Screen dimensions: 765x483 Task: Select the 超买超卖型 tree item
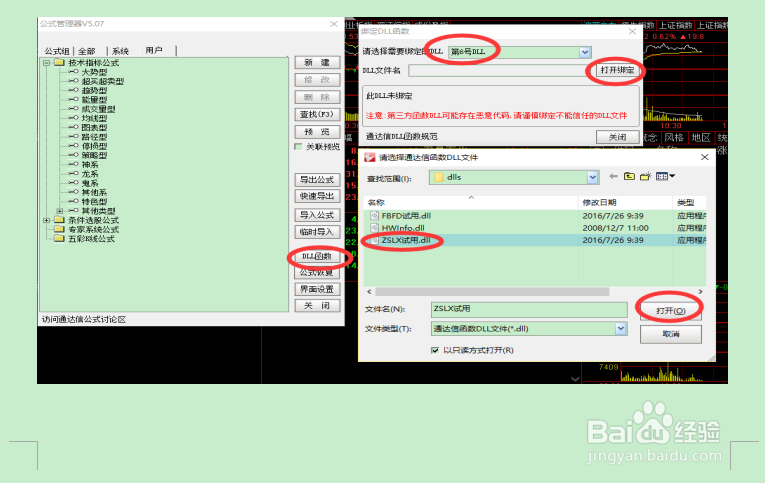pos(102,81)
